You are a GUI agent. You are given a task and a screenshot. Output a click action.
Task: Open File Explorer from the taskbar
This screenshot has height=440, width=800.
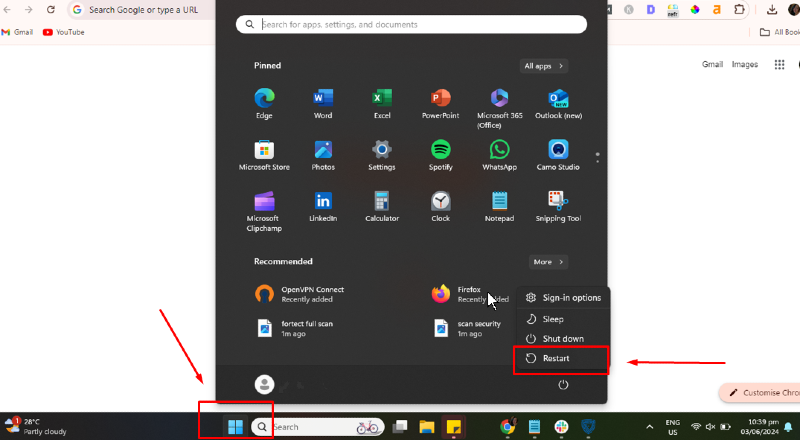point(427,427)
